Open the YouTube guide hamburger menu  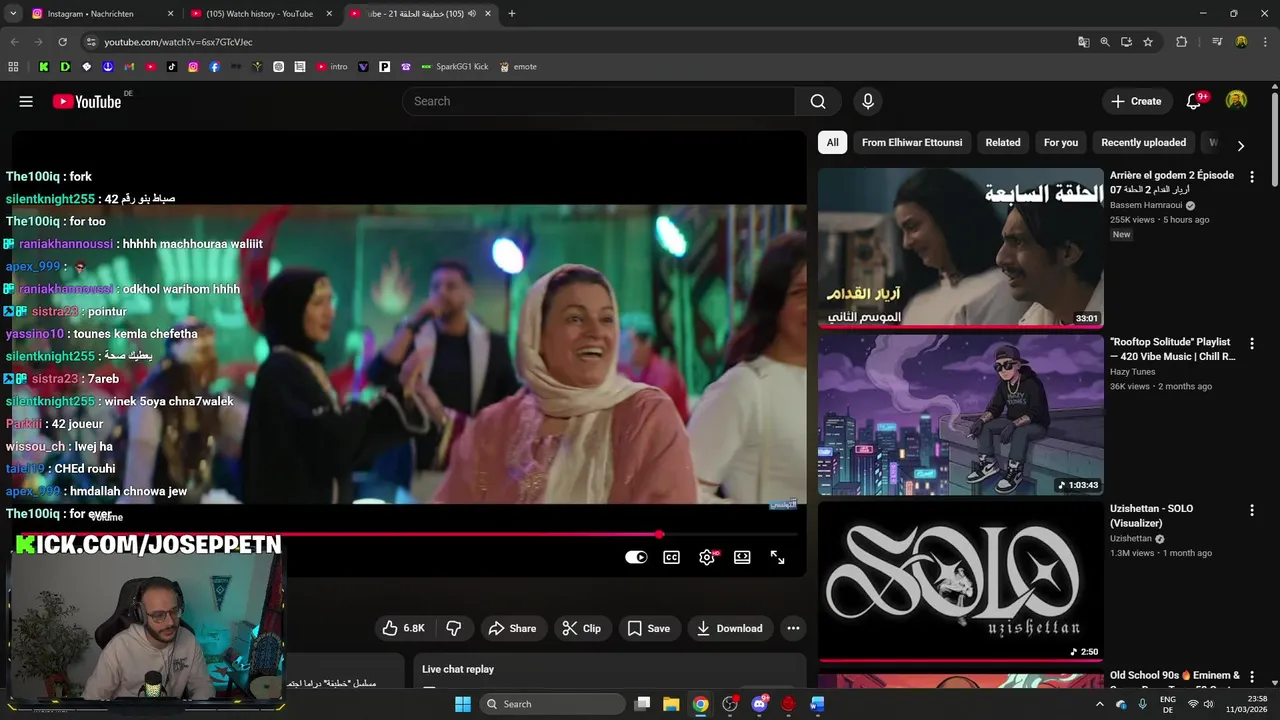pos(26,101)
